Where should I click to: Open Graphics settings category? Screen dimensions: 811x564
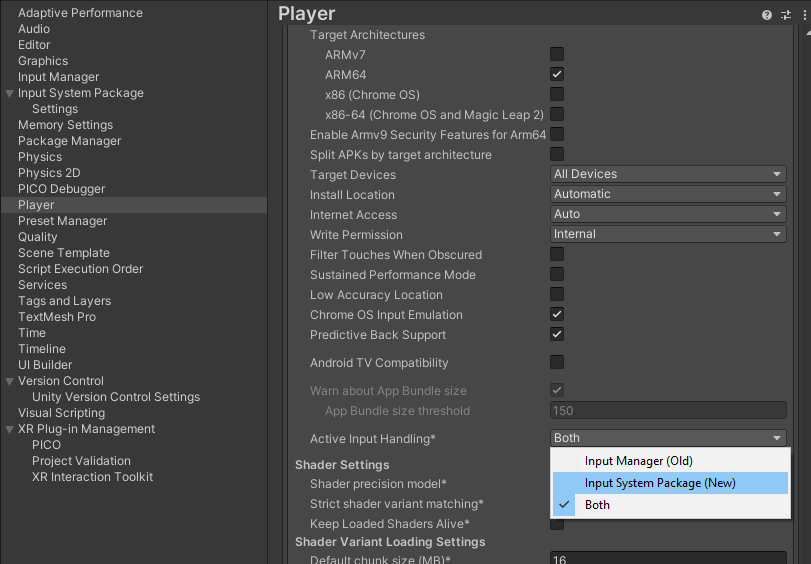(43, 61)
